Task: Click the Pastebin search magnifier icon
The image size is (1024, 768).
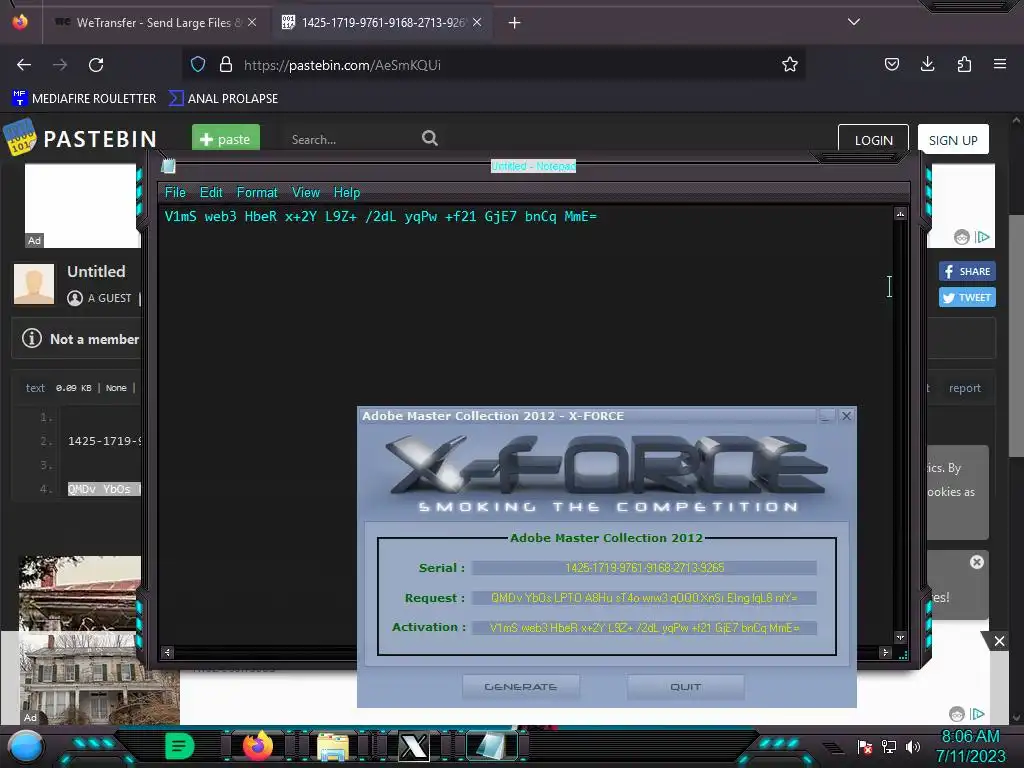Action: tap(430, 138)
